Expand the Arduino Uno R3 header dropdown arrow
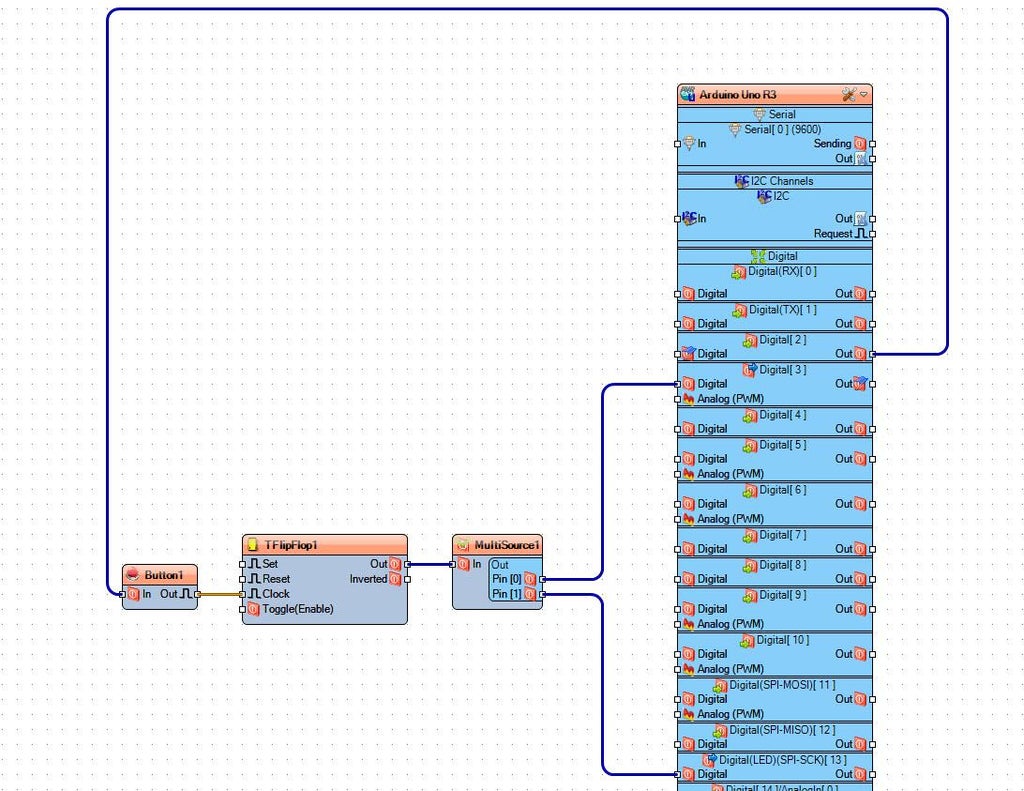 click(x=863, y=95)
